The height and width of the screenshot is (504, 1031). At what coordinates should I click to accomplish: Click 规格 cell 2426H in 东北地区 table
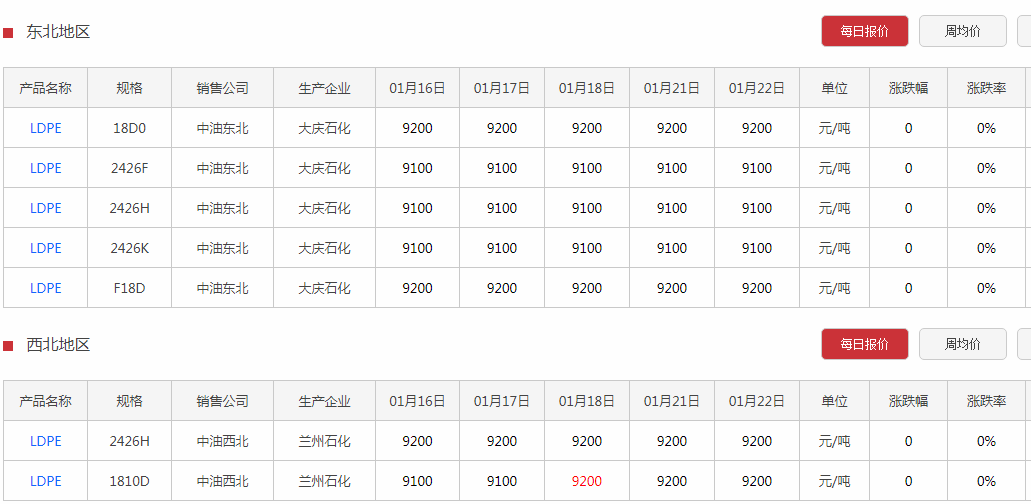coord(130,208)
